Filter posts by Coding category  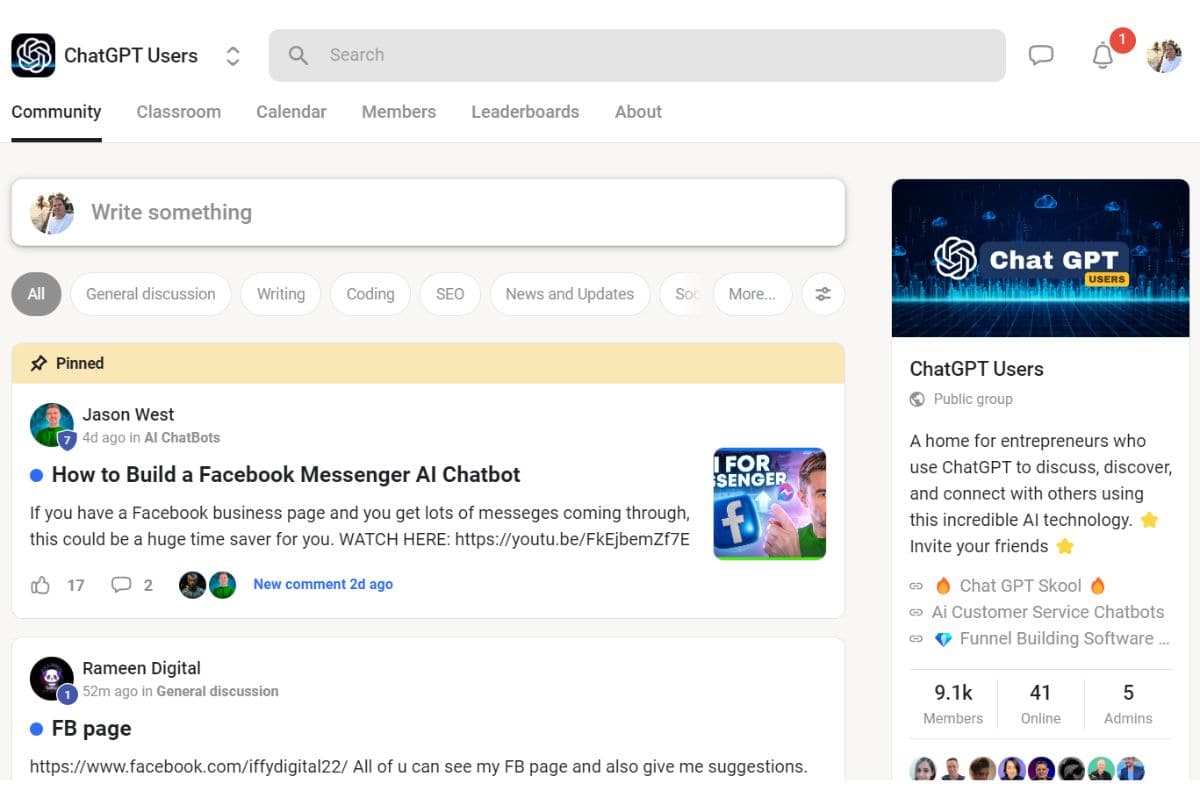(x=370, y=294)
